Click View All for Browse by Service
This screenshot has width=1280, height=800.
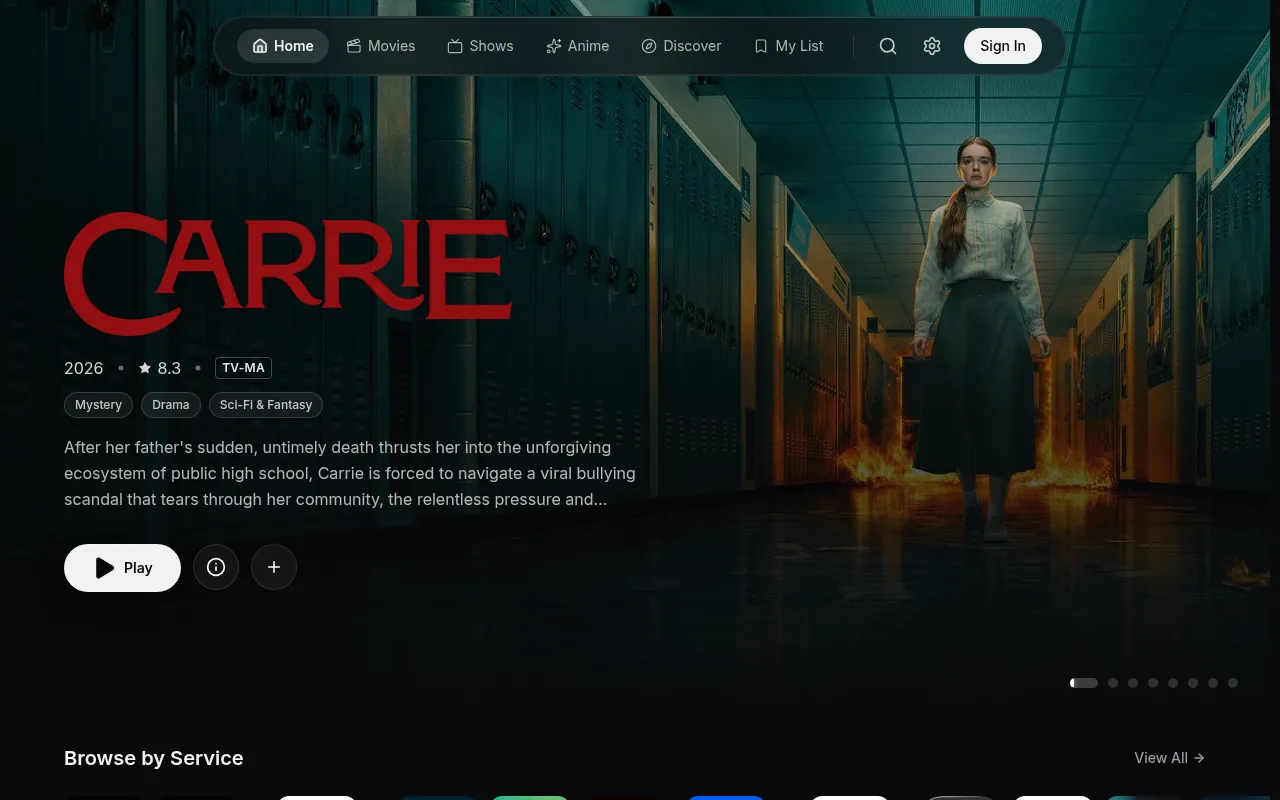click(x=1169, y=758)
